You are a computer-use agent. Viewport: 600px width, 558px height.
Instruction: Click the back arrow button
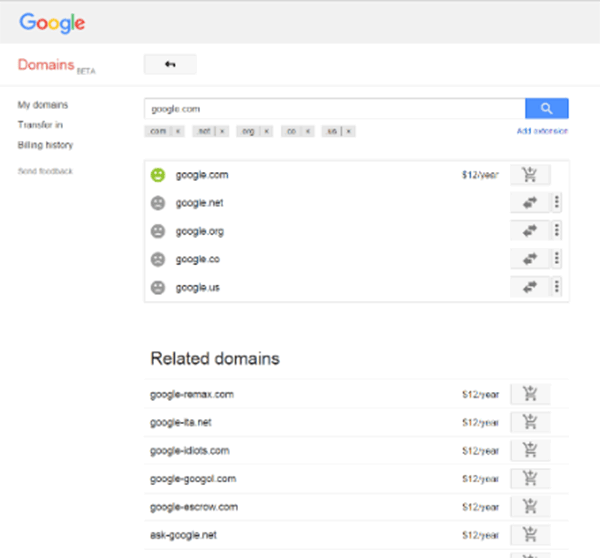point(170,64)
